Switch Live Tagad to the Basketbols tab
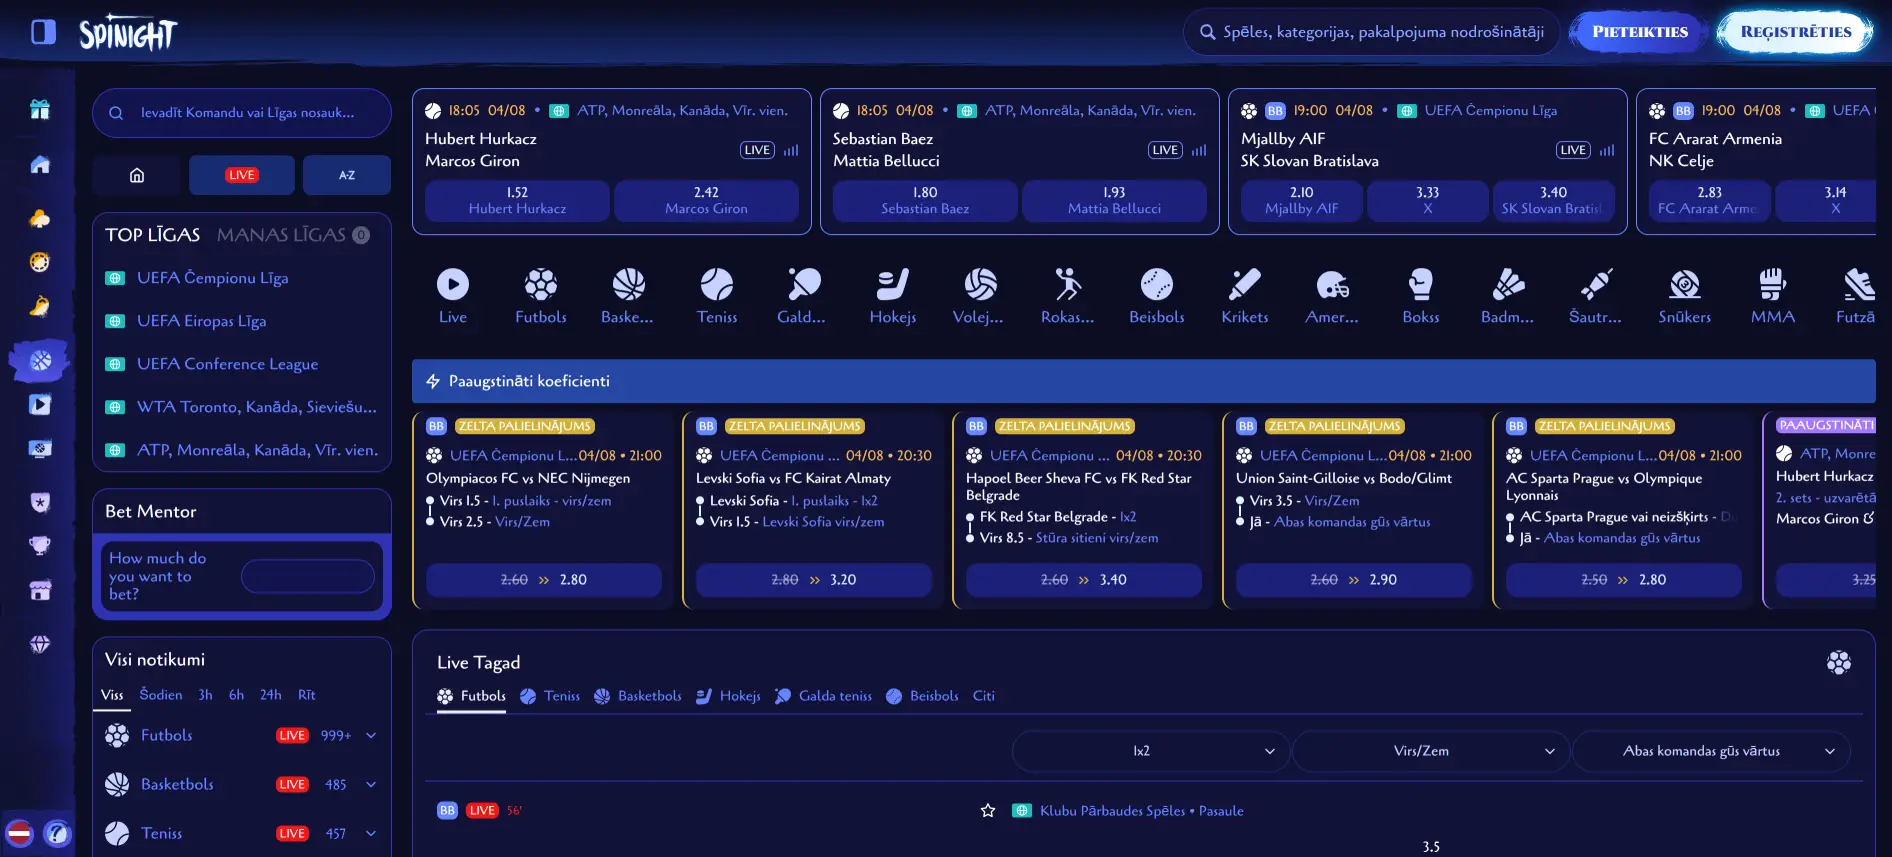The image size is (1892, 857). pos(638,696)
